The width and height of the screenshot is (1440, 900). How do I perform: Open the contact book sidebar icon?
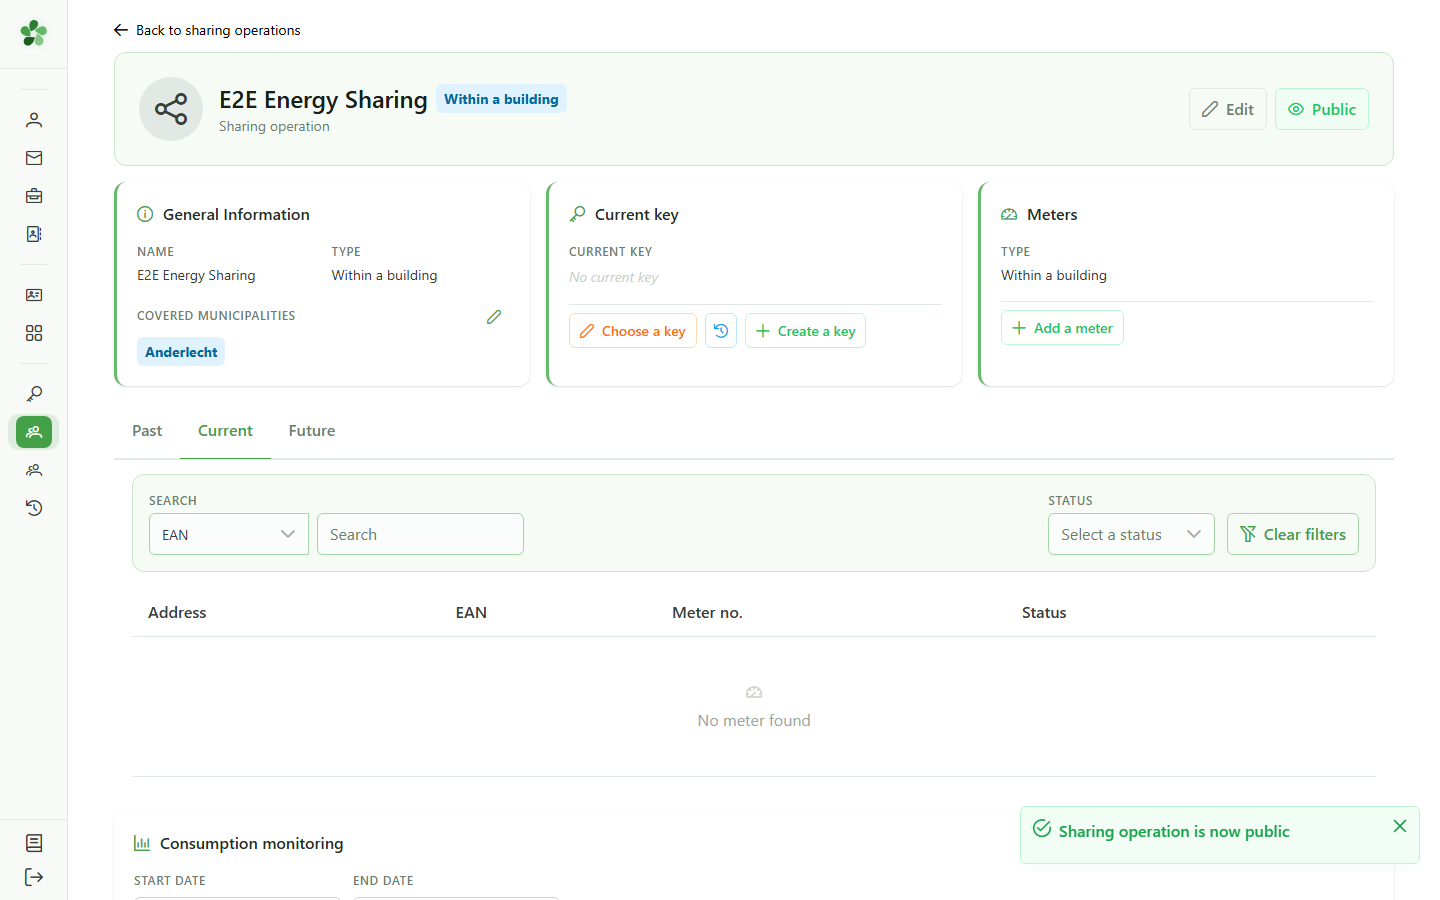[x=34, y=234]
